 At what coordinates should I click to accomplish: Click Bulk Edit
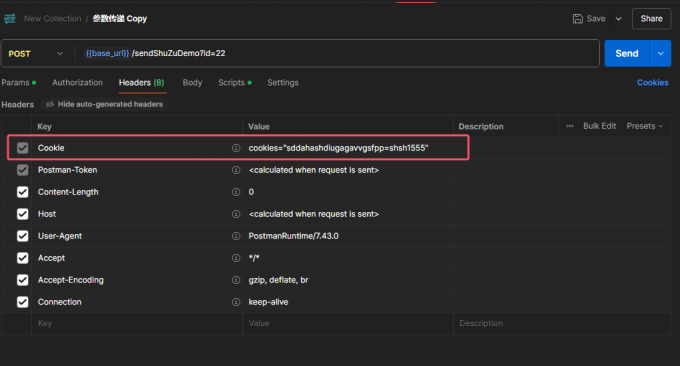pos(599,126)
